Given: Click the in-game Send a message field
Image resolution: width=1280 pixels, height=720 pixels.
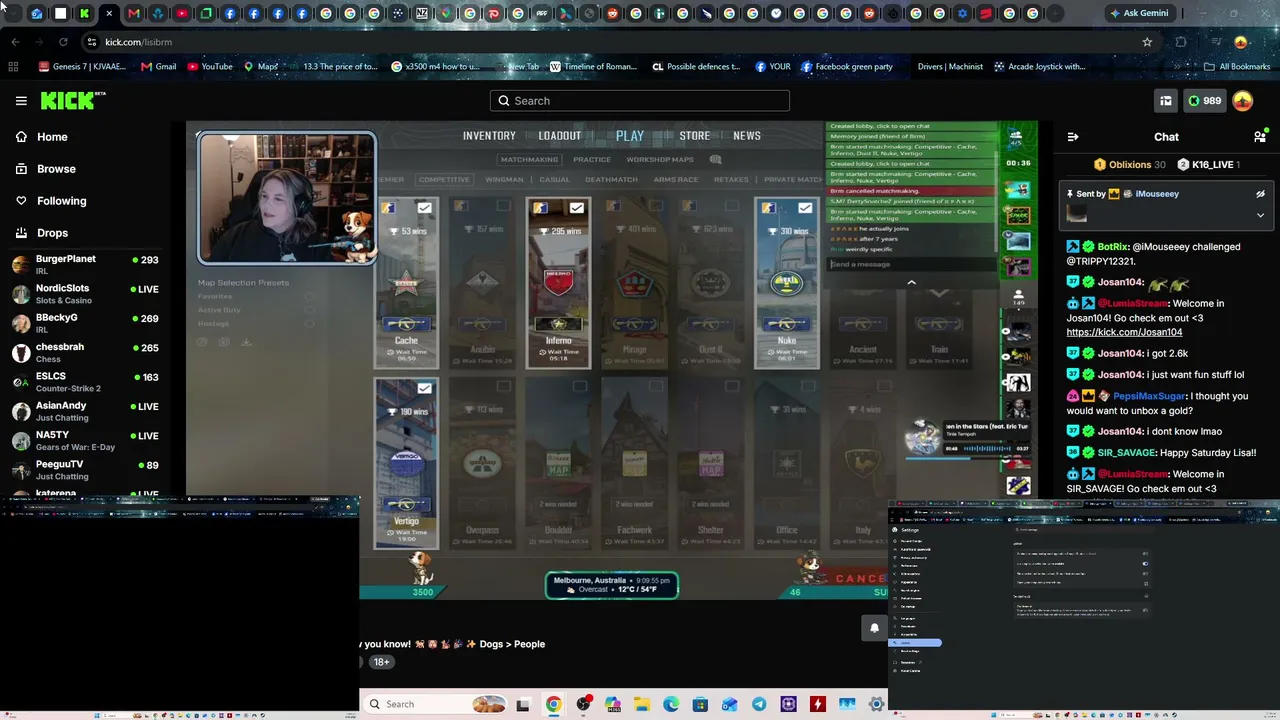Looking at the screenshot, I should click(912, 264).
